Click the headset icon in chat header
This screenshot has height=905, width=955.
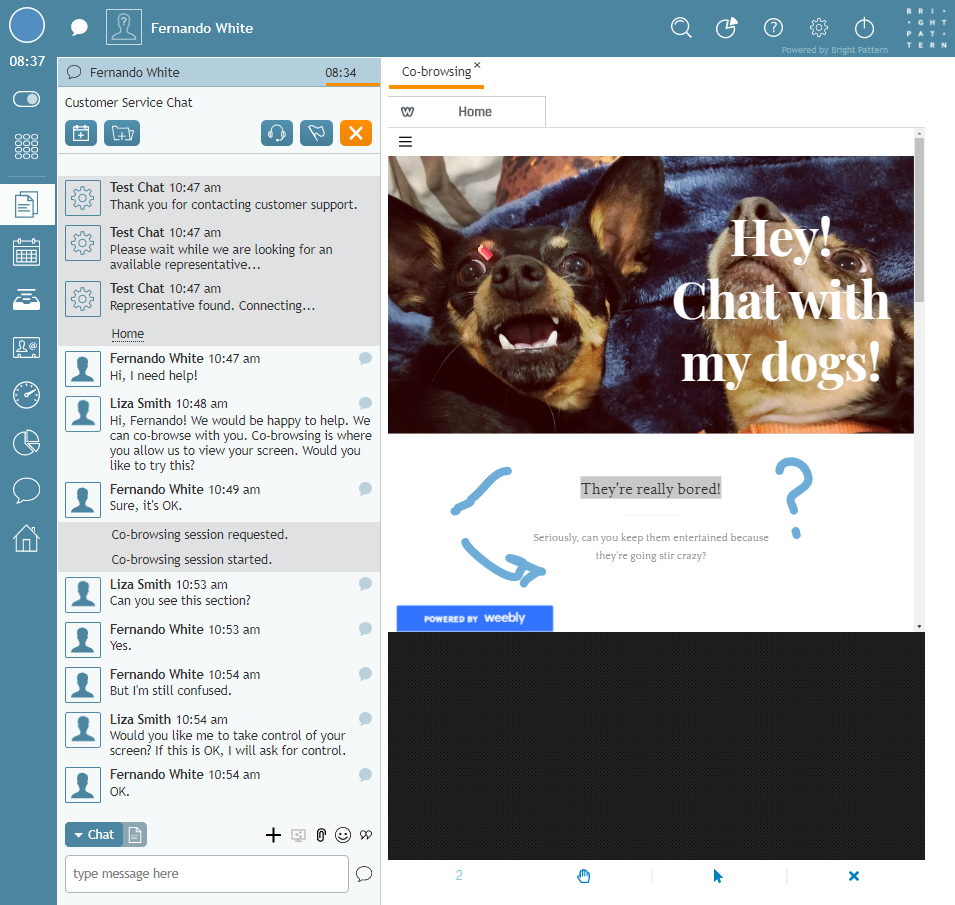[x=277, y=133]
